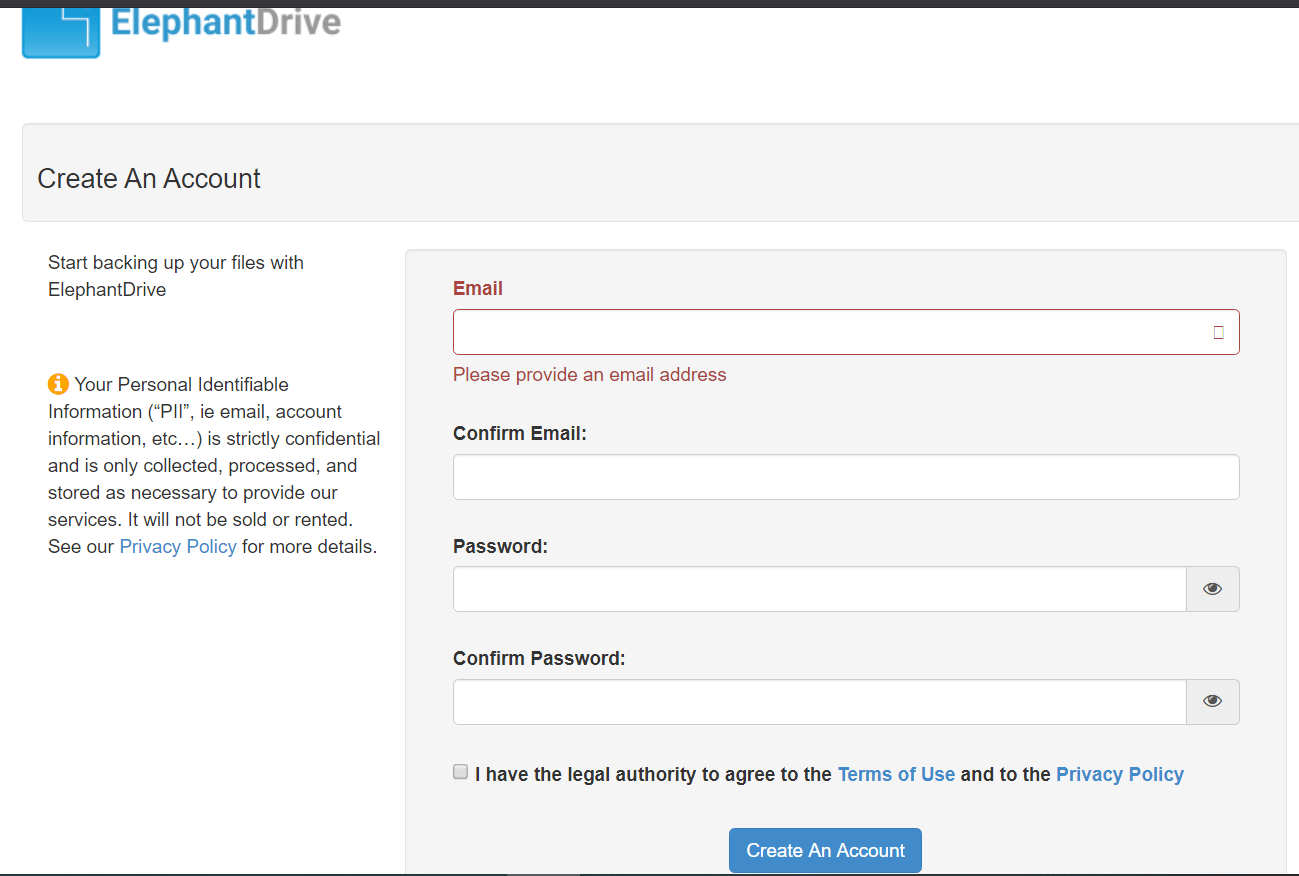The image size is (1299, 876).
Task: Click inside the Password input box
Action: tap(820, 588)
